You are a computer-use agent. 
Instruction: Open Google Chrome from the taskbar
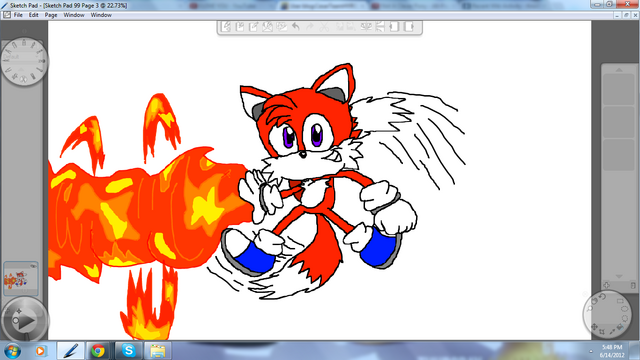[x=98, y=351]
